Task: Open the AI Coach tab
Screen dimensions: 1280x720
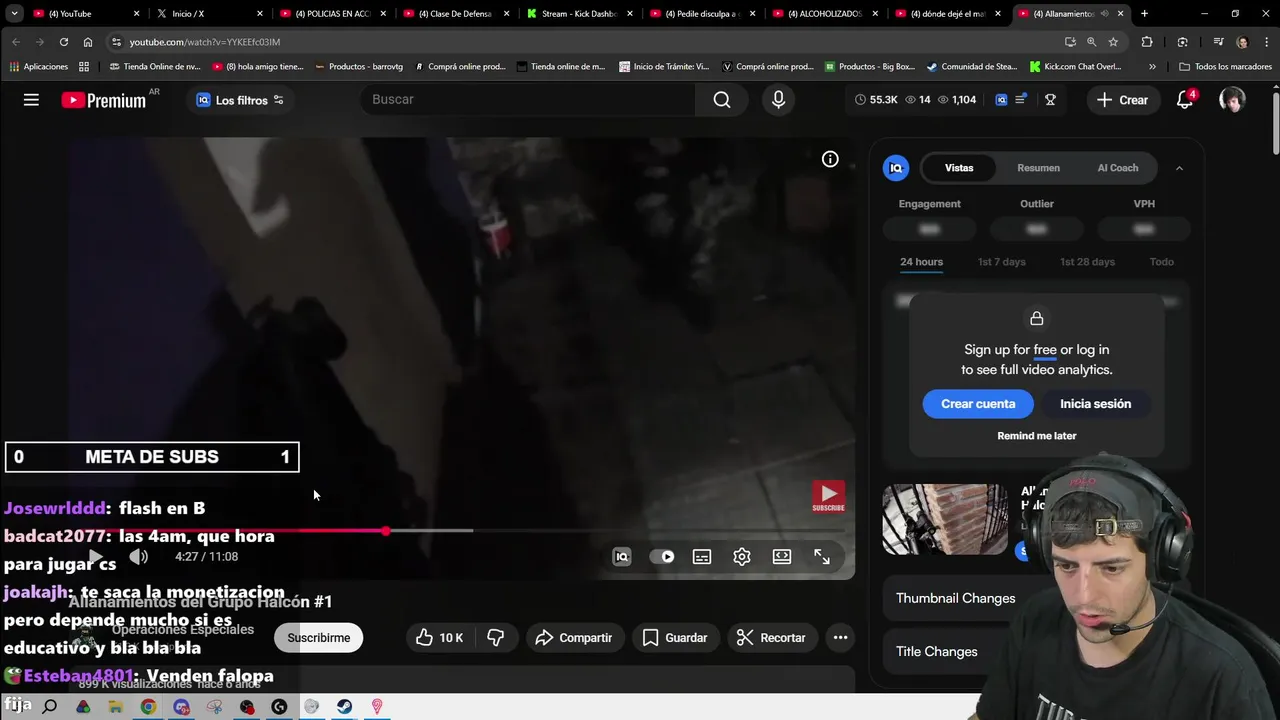Action: 1118,168
